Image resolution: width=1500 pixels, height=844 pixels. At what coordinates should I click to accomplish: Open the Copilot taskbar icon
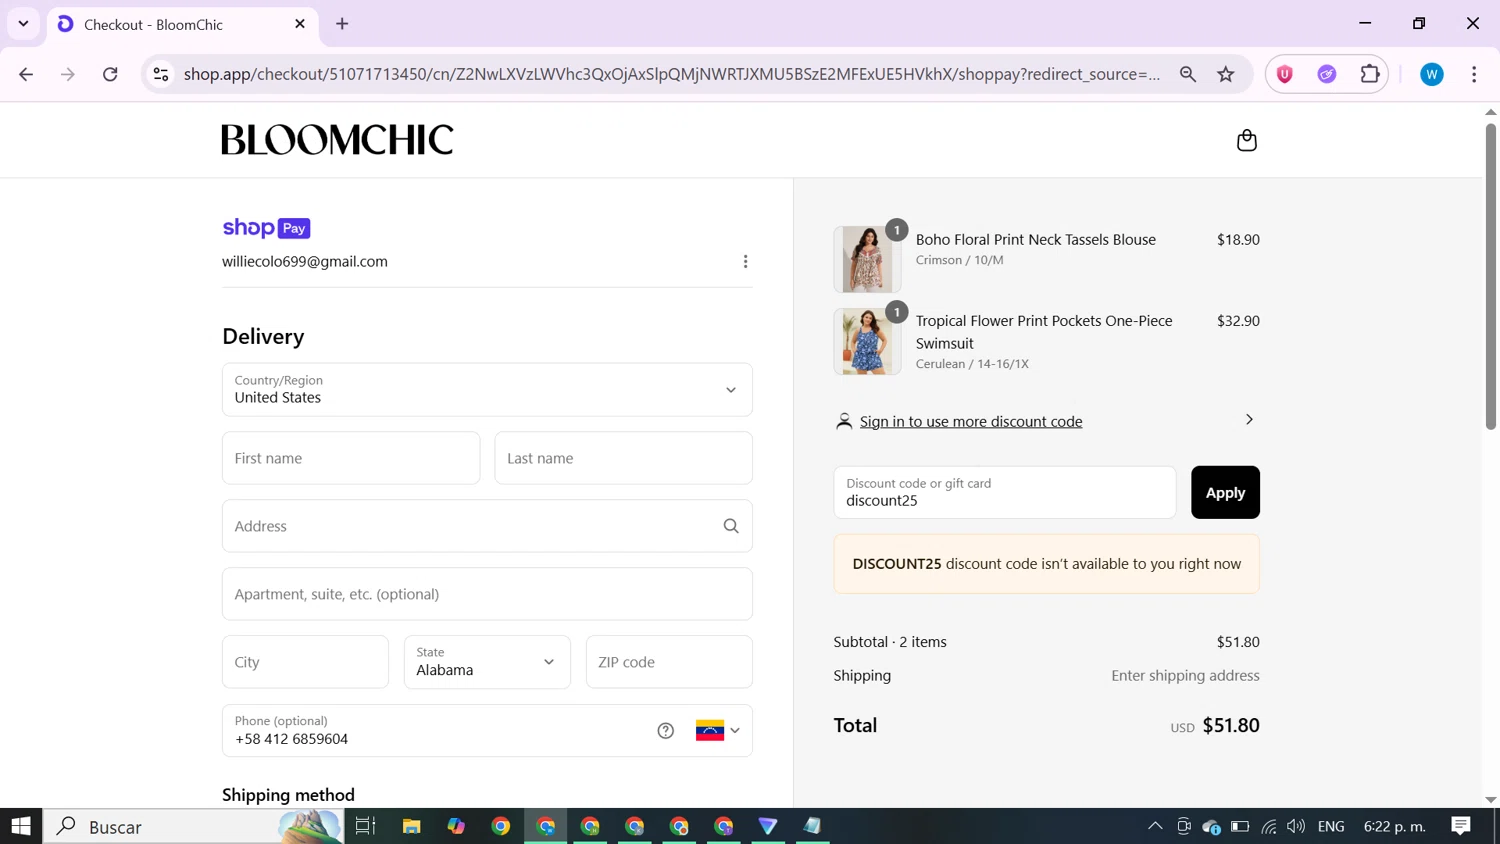(456, 826)
